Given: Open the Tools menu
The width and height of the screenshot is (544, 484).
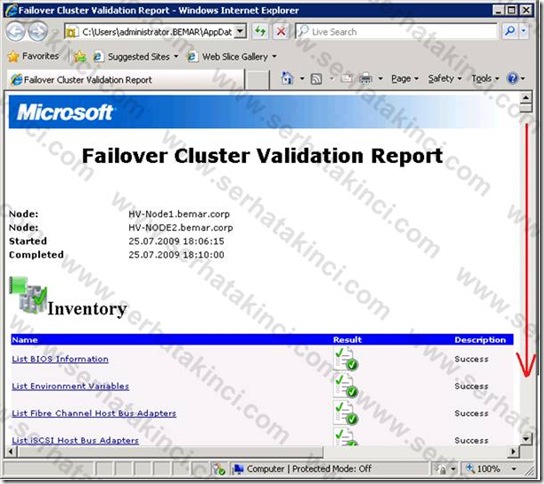Looking at the screenshot, I should [x=485, y=79].
